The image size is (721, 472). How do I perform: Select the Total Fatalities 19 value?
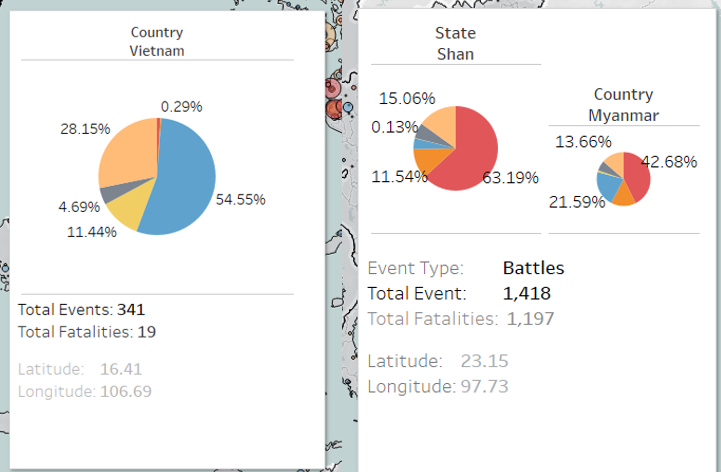147,331
